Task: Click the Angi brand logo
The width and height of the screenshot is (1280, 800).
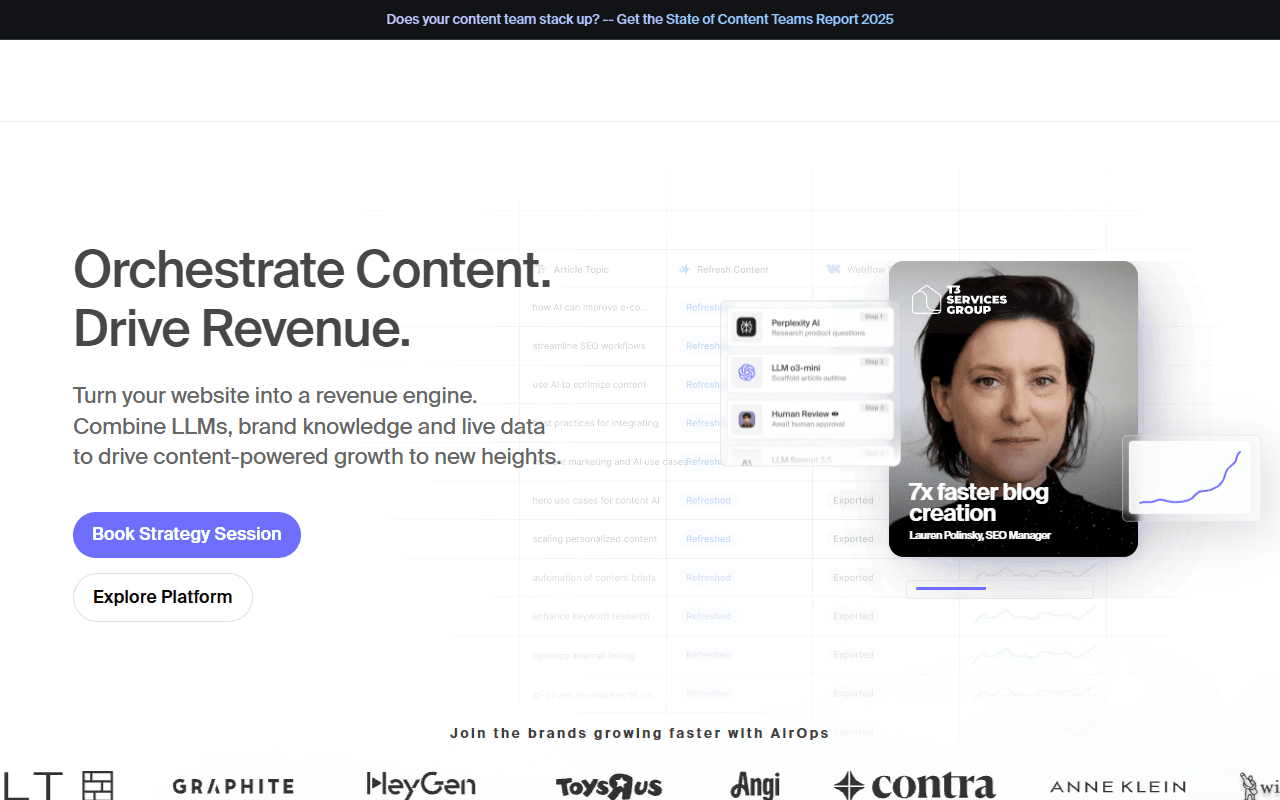Action: 755,785
